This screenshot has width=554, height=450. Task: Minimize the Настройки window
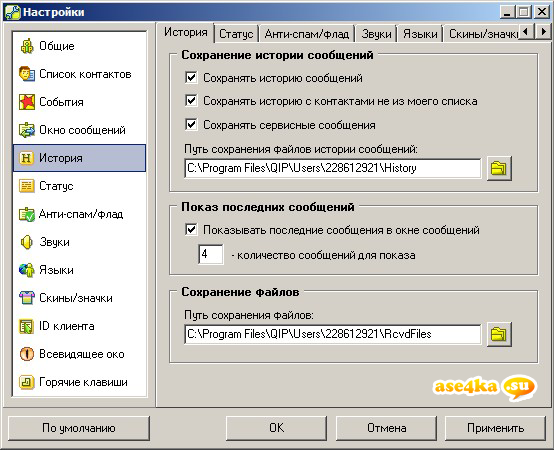pos(508,12)
